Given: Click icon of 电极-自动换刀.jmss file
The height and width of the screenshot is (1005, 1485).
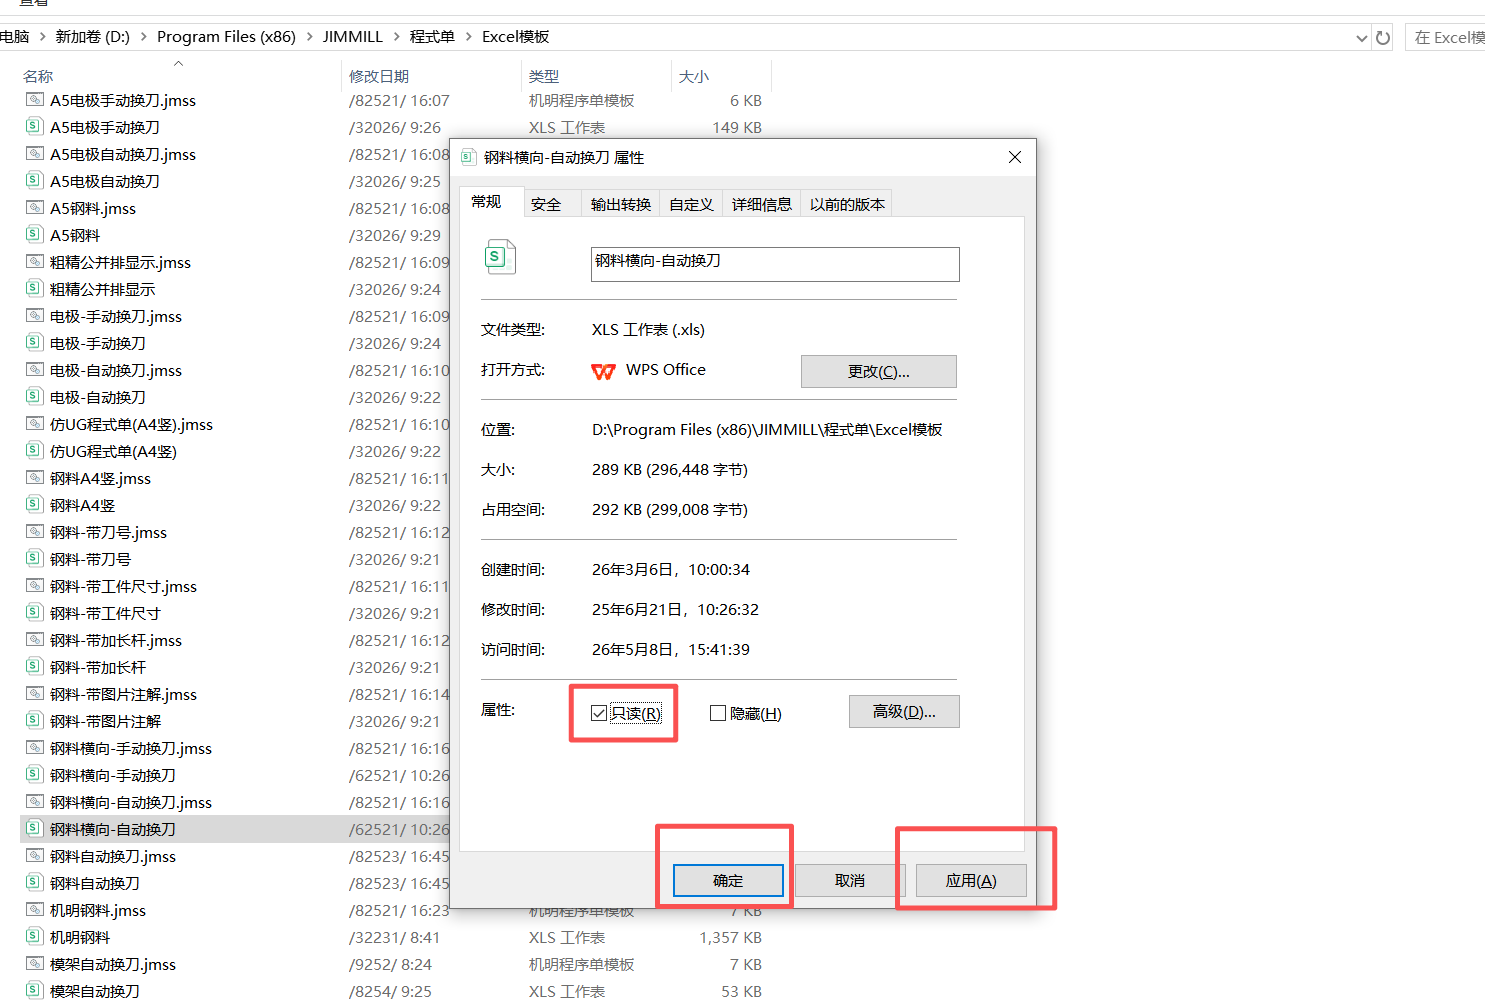Looking at the screenshot, I should 35,370.
